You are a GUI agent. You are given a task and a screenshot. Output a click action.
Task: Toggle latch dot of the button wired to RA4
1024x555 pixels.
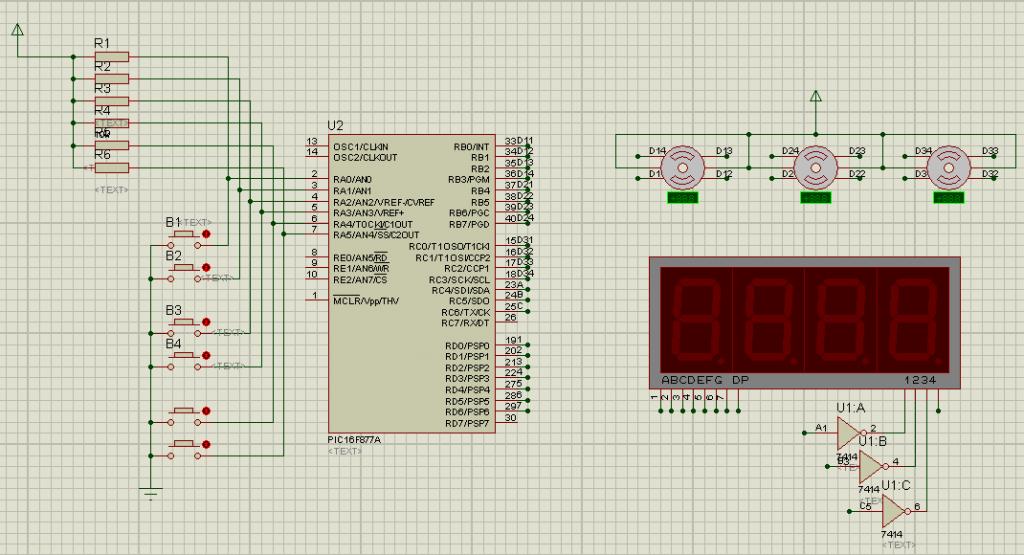coord(206,411)
